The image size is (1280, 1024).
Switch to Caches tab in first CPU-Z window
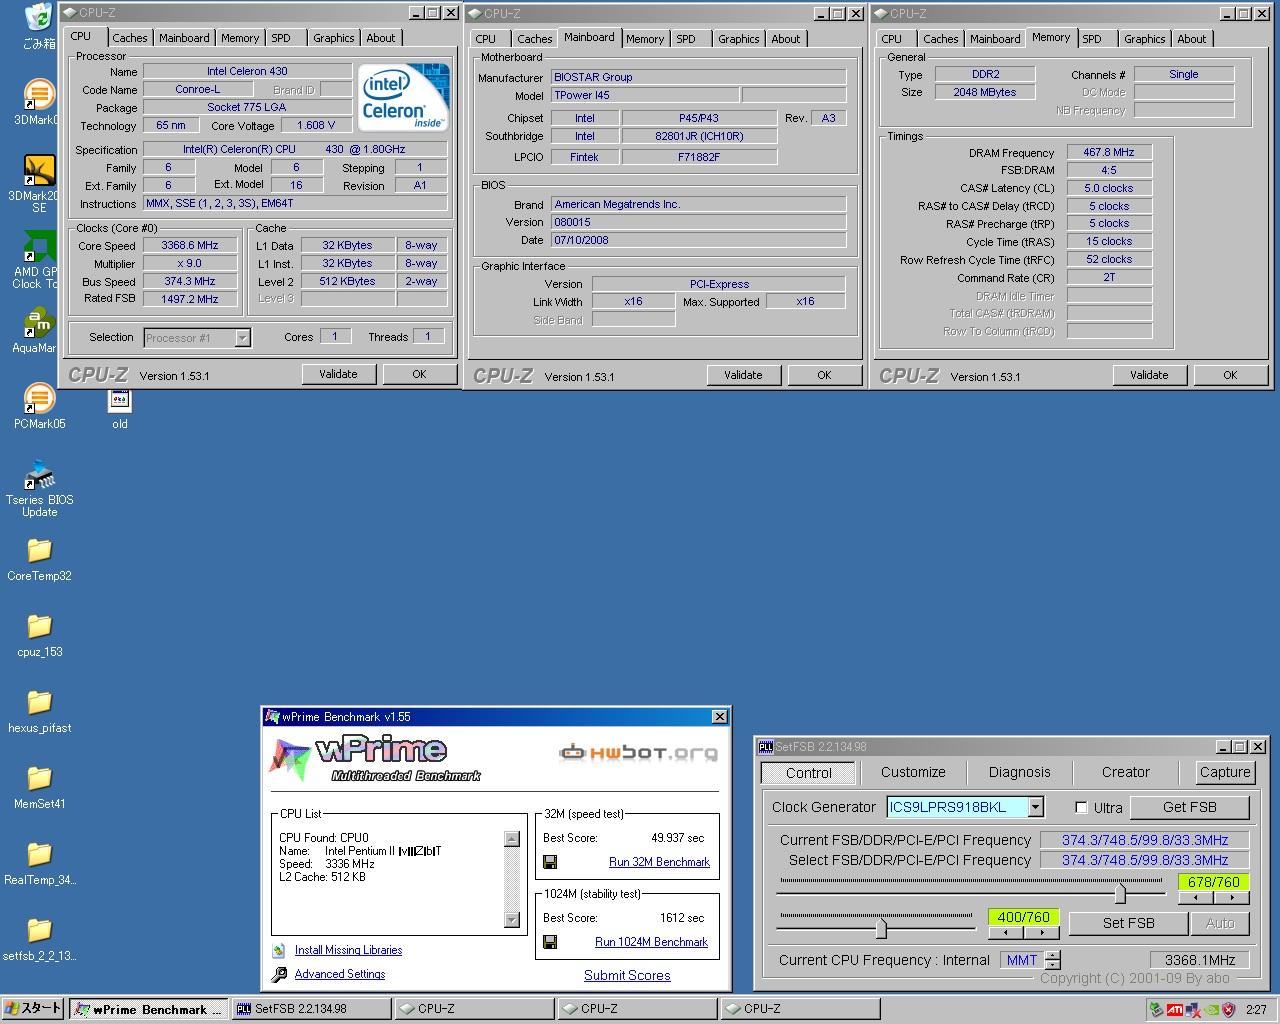click(x=130, y=38)
